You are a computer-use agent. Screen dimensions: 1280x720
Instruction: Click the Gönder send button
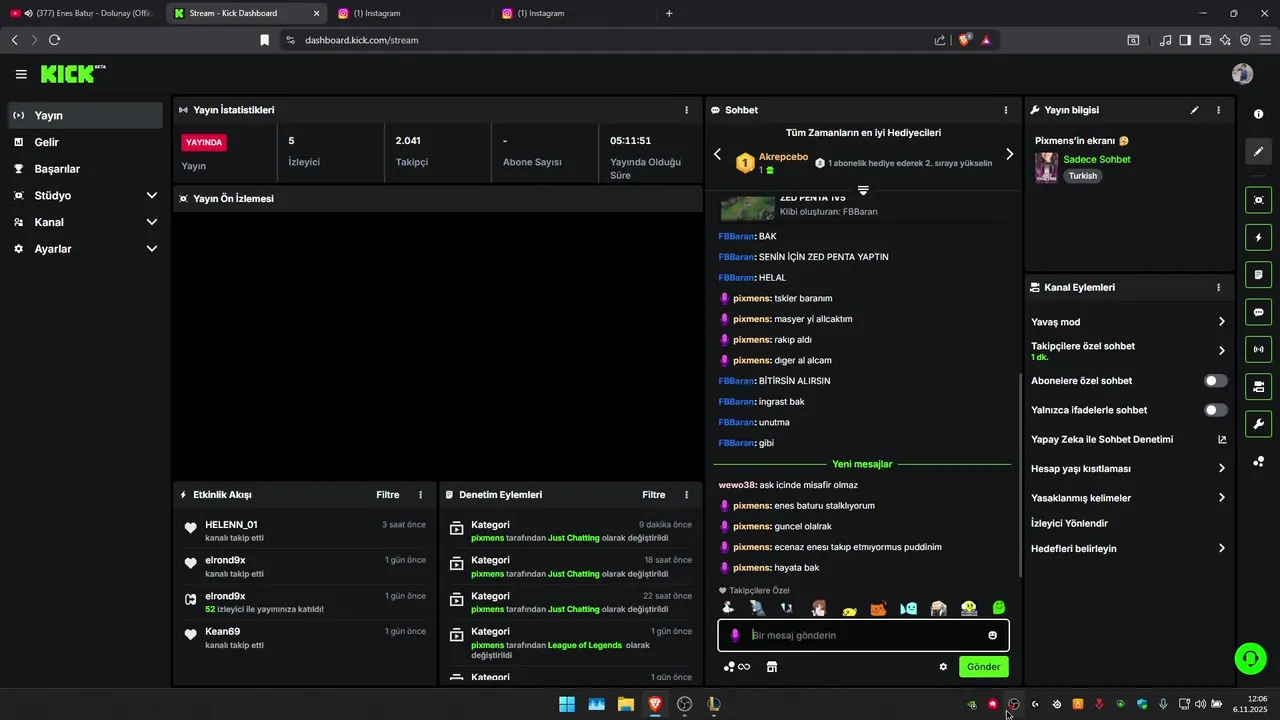click(x=983, y=667)
